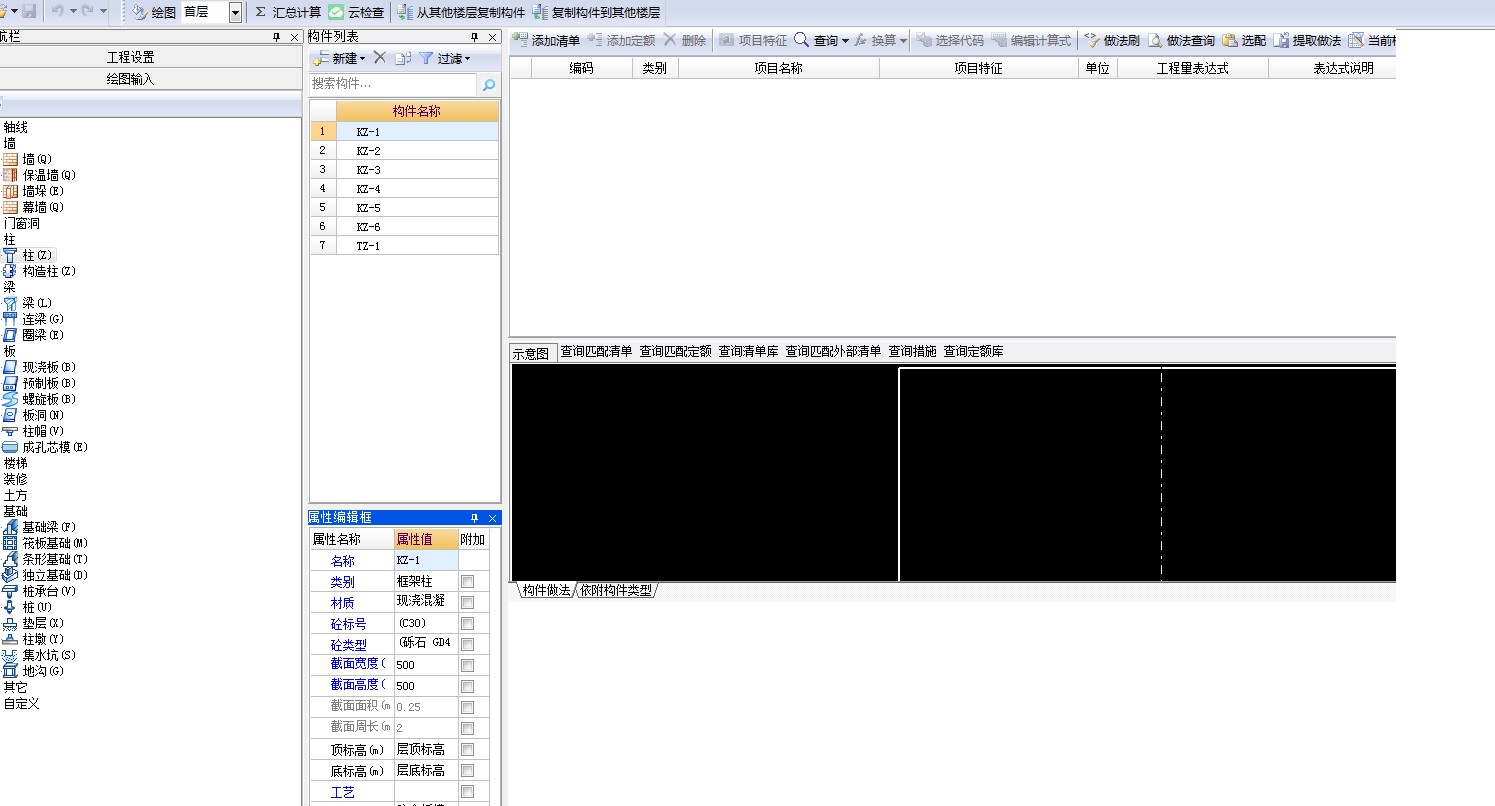Focus the 搜索构件 search field
The image size is (1495, 806).
click(x=394, y=85)
